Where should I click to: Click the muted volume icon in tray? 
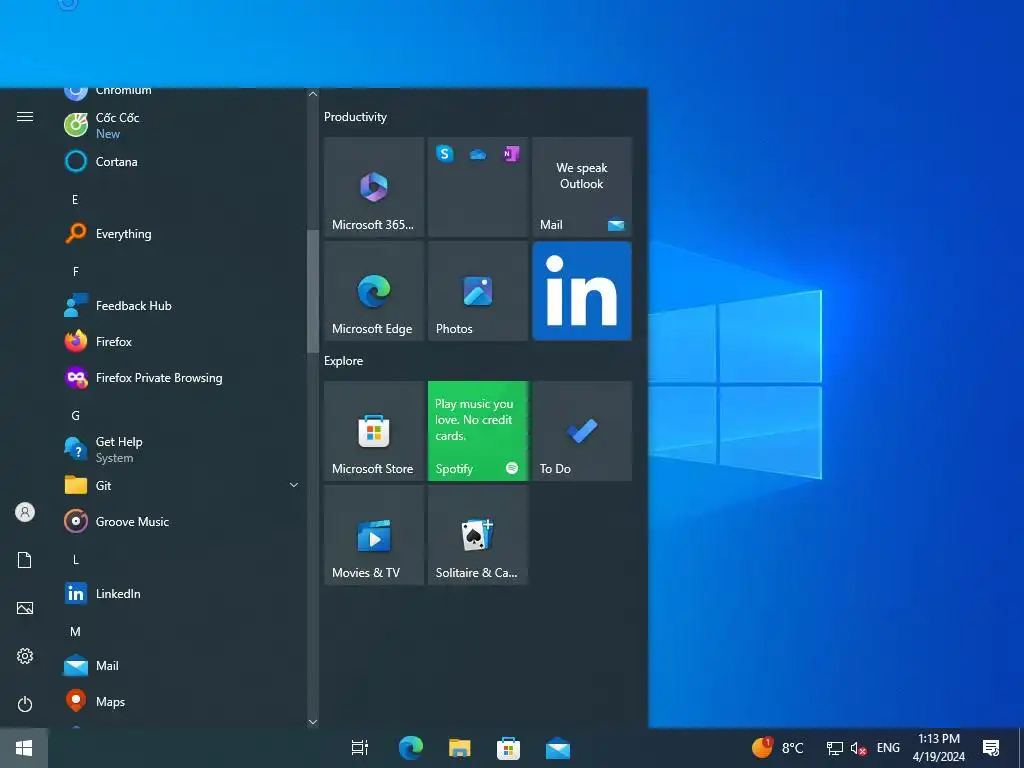pos(858,748)
